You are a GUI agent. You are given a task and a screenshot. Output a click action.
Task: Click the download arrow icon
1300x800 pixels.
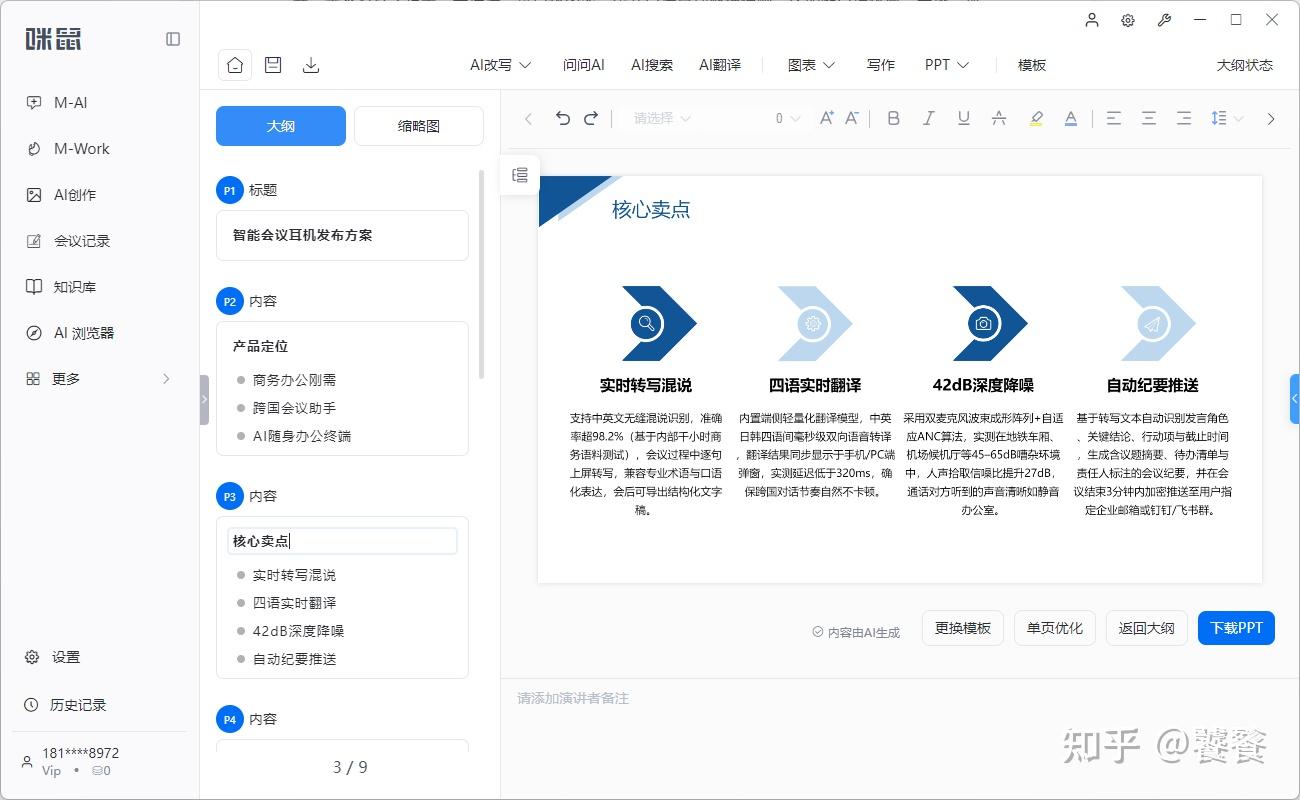coord(311,65)
